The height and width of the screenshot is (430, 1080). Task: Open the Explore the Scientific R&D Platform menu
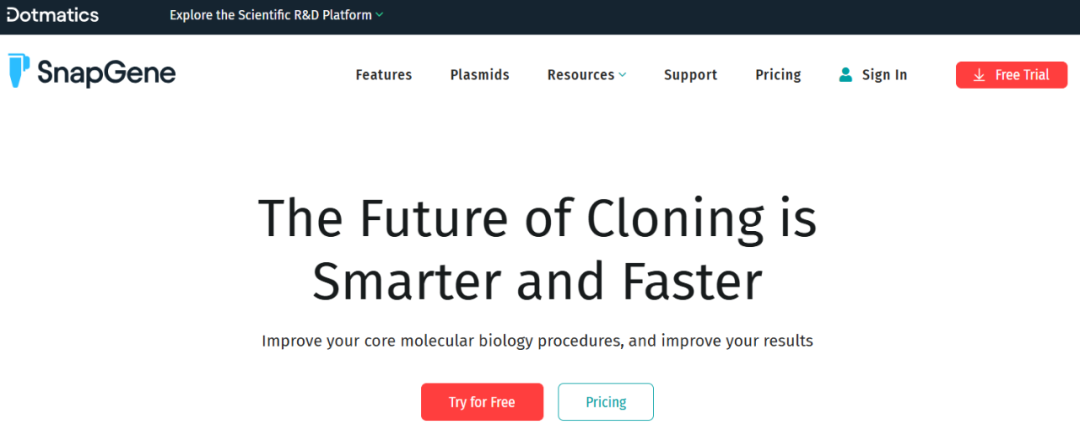coord(270,15)
